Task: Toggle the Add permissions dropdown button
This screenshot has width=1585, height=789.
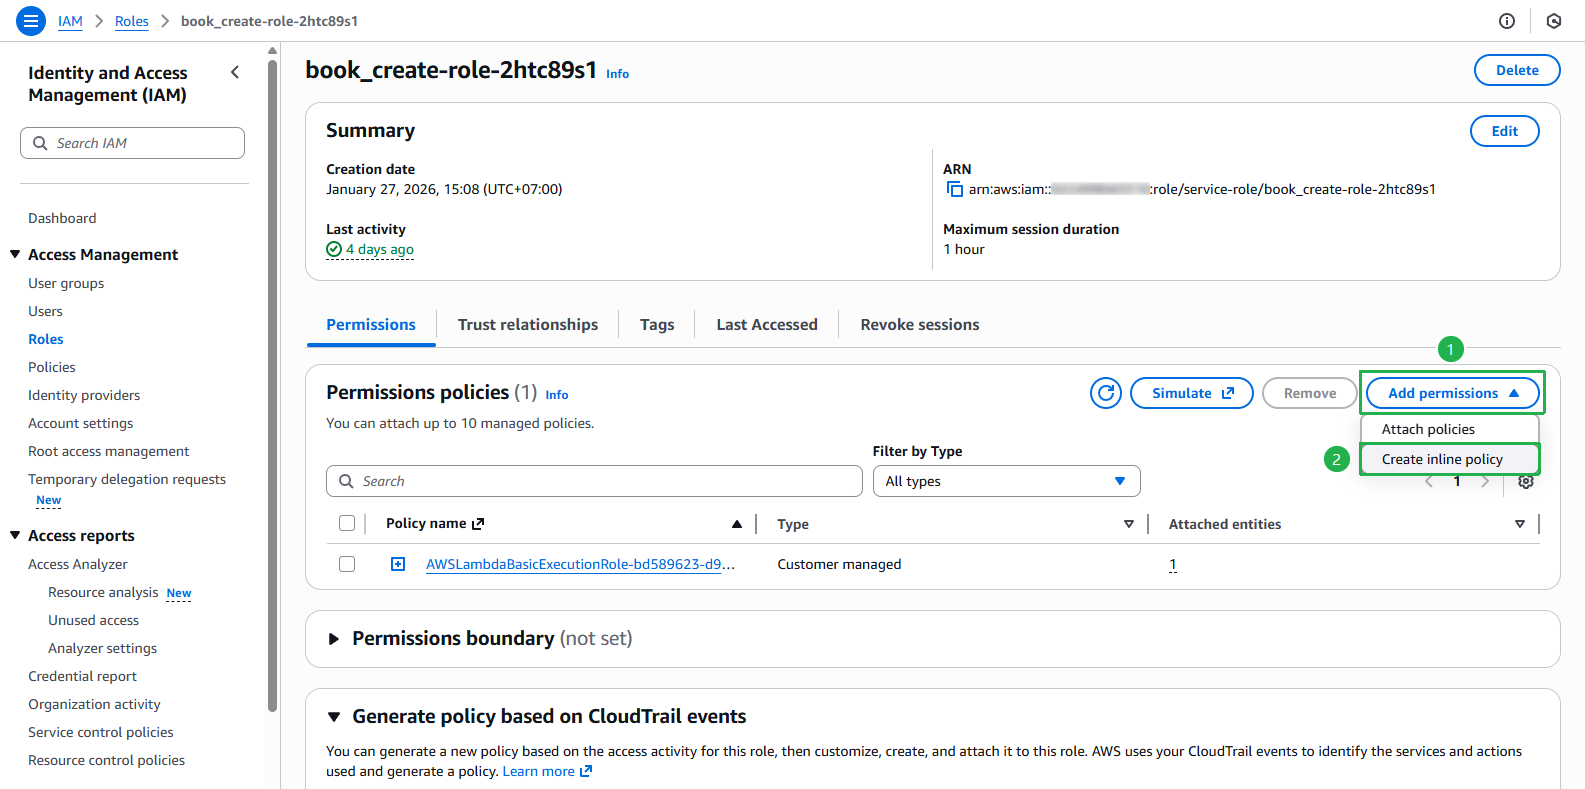Action: pyautogui.click(x=1453, y=393)
